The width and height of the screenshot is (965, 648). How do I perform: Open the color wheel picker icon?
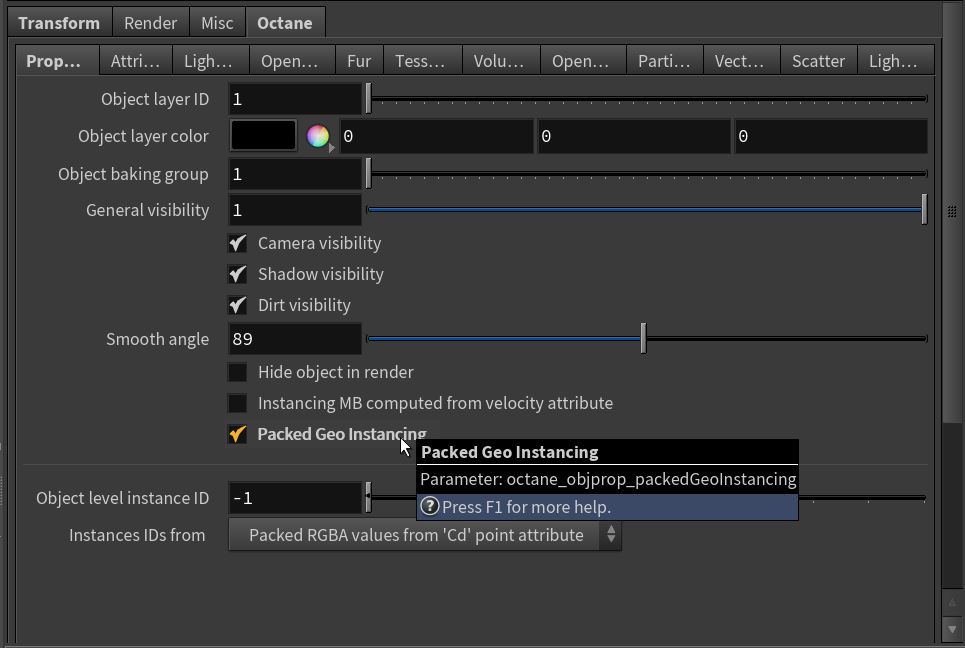(317, 137)
